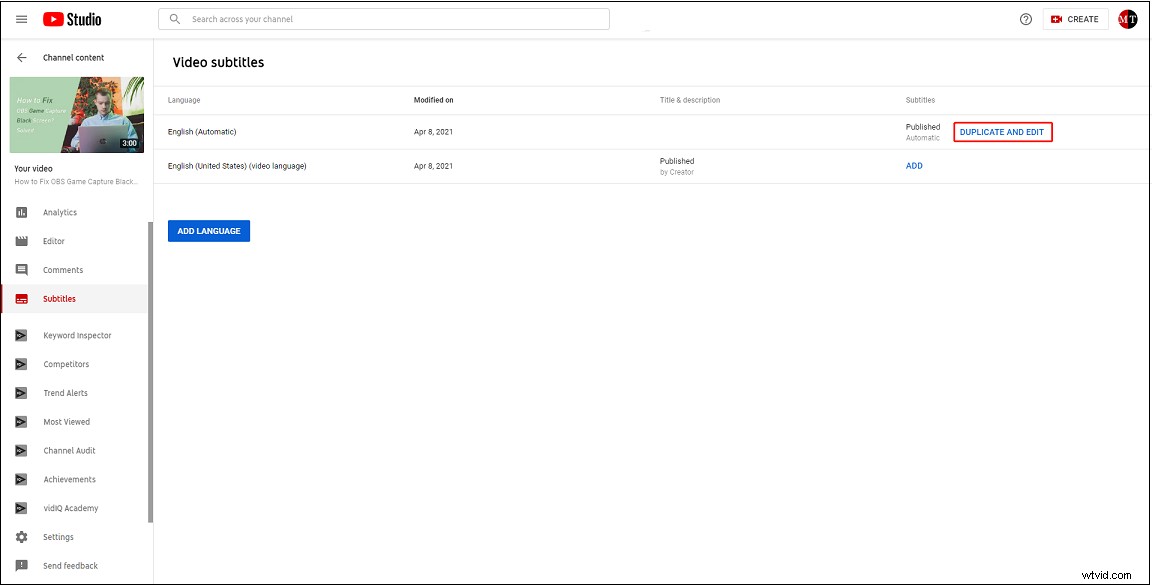Open Trend Alerts in the sidebar
The height and width of the screenshot is (585, 1152).
click(x=21, y=392)
